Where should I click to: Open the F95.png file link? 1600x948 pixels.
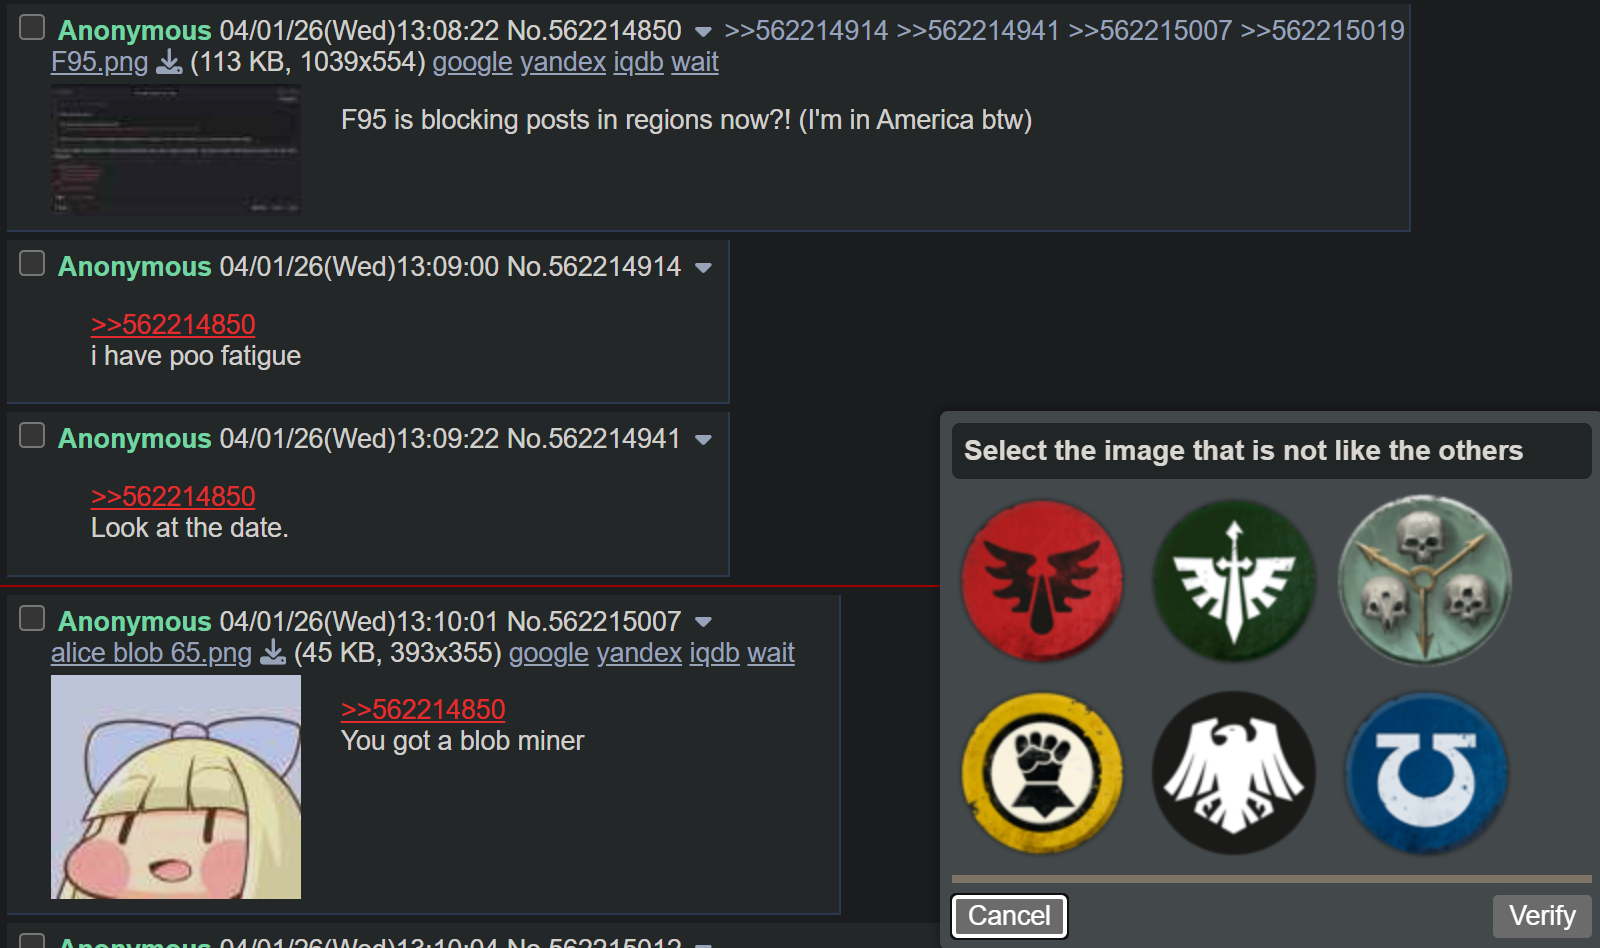99,62
